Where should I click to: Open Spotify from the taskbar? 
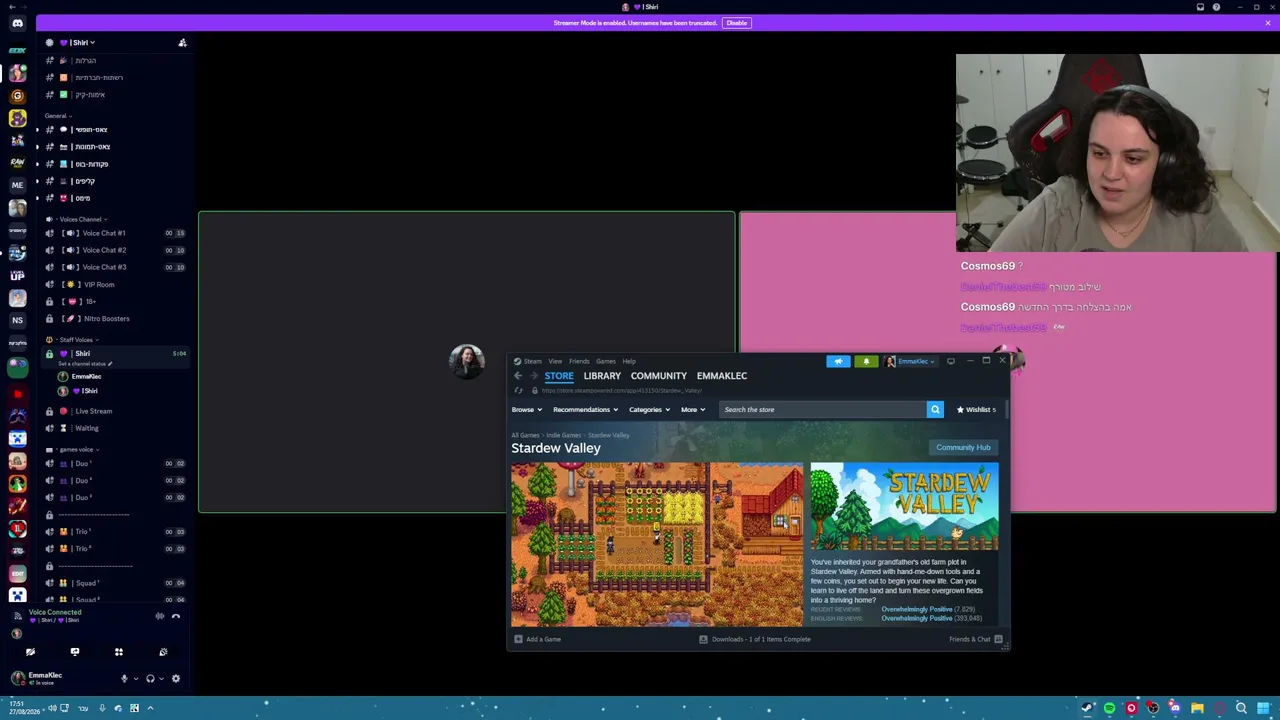[x=1109, y=708]
